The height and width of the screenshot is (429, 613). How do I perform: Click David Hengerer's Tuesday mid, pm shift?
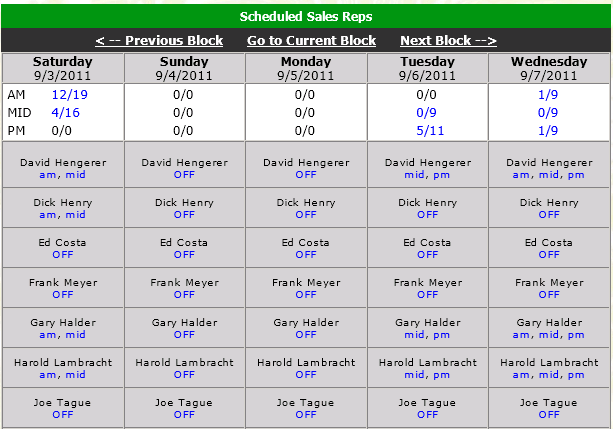click(428, 174)
